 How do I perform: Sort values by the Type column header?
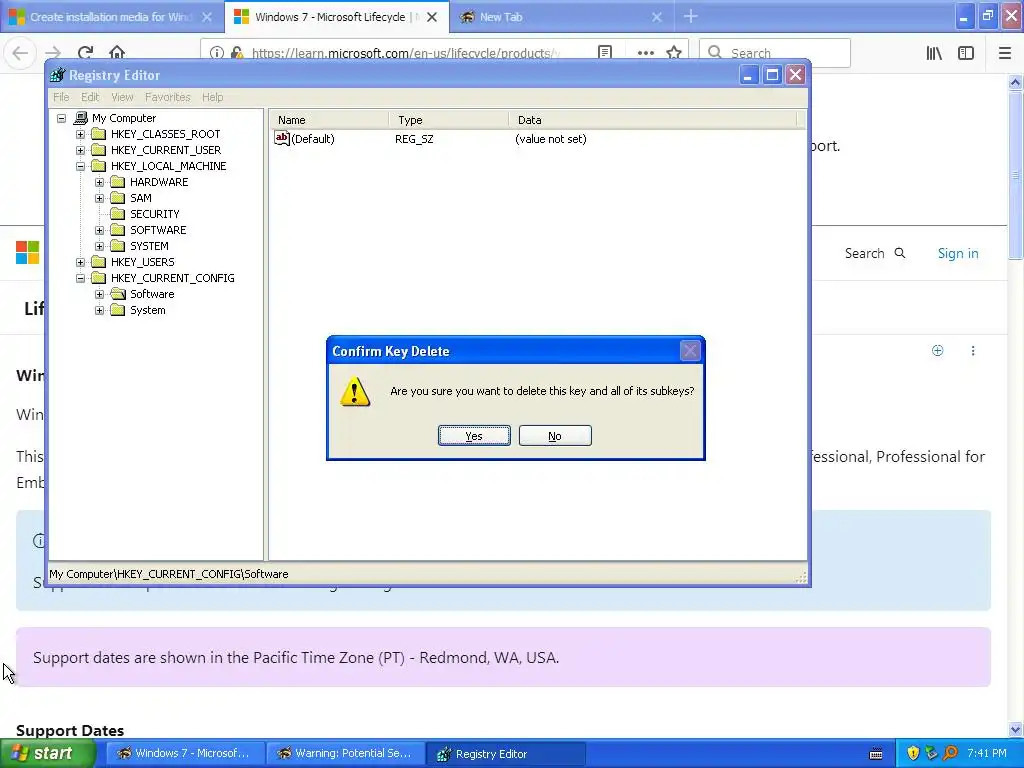coord(449,120)
